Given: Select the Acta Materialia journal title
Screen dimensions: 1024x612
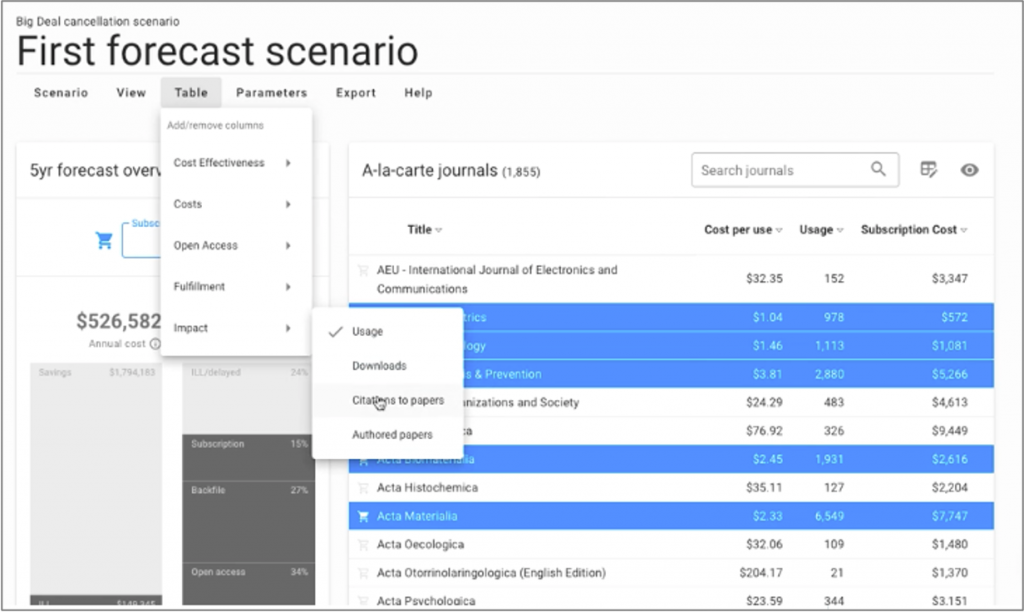Looking at the screenshot, I should (417, 516).
